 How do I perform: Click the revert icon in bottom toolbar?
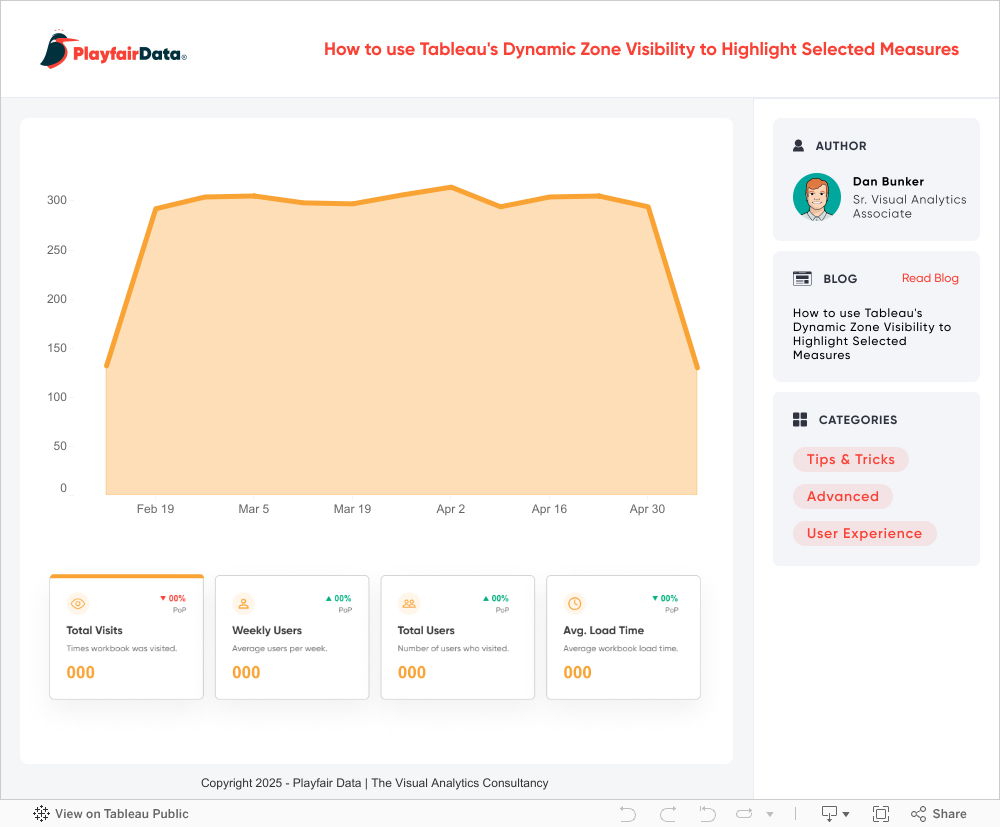[x=707, y=814]
